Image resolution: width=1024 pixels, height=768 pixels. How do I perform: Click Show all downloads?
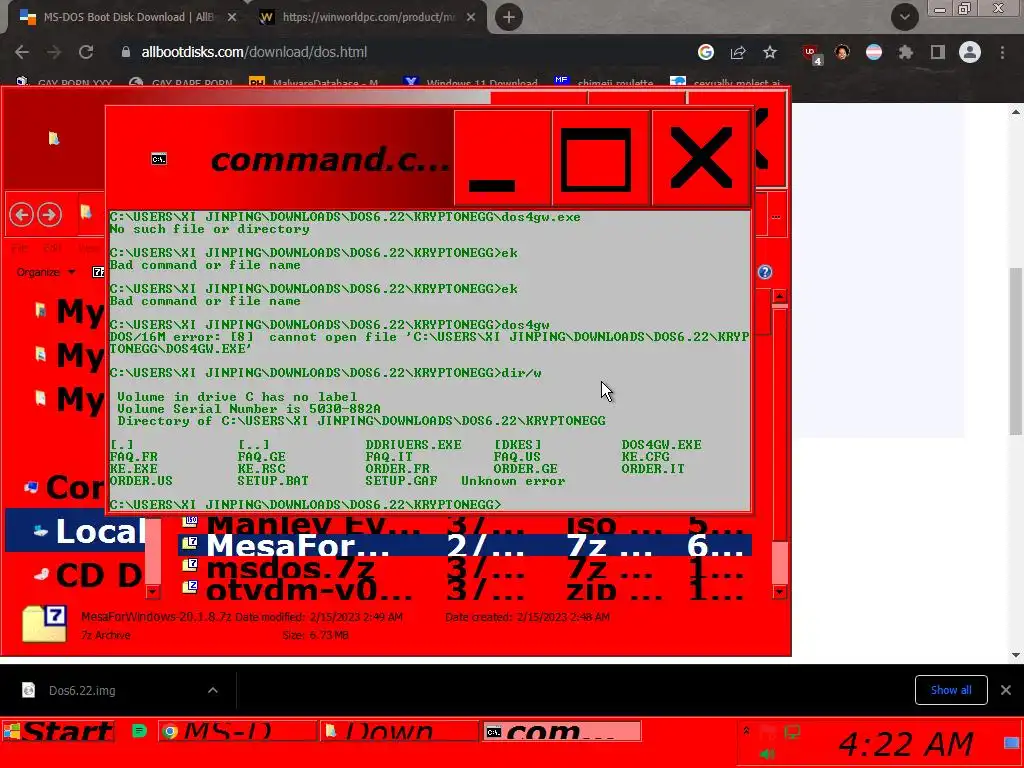click(951, 690)
